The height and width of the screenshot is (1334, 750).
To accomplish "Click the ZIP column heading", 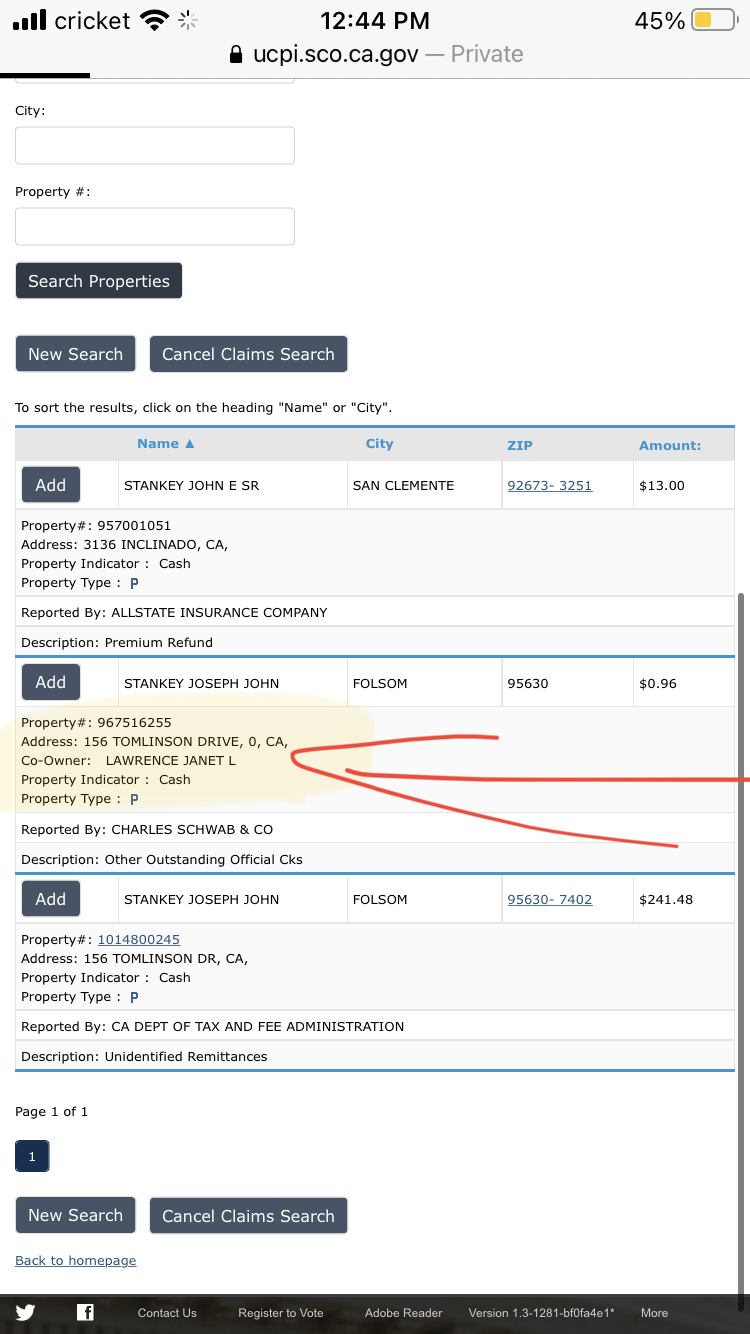I will click(520, 445).
